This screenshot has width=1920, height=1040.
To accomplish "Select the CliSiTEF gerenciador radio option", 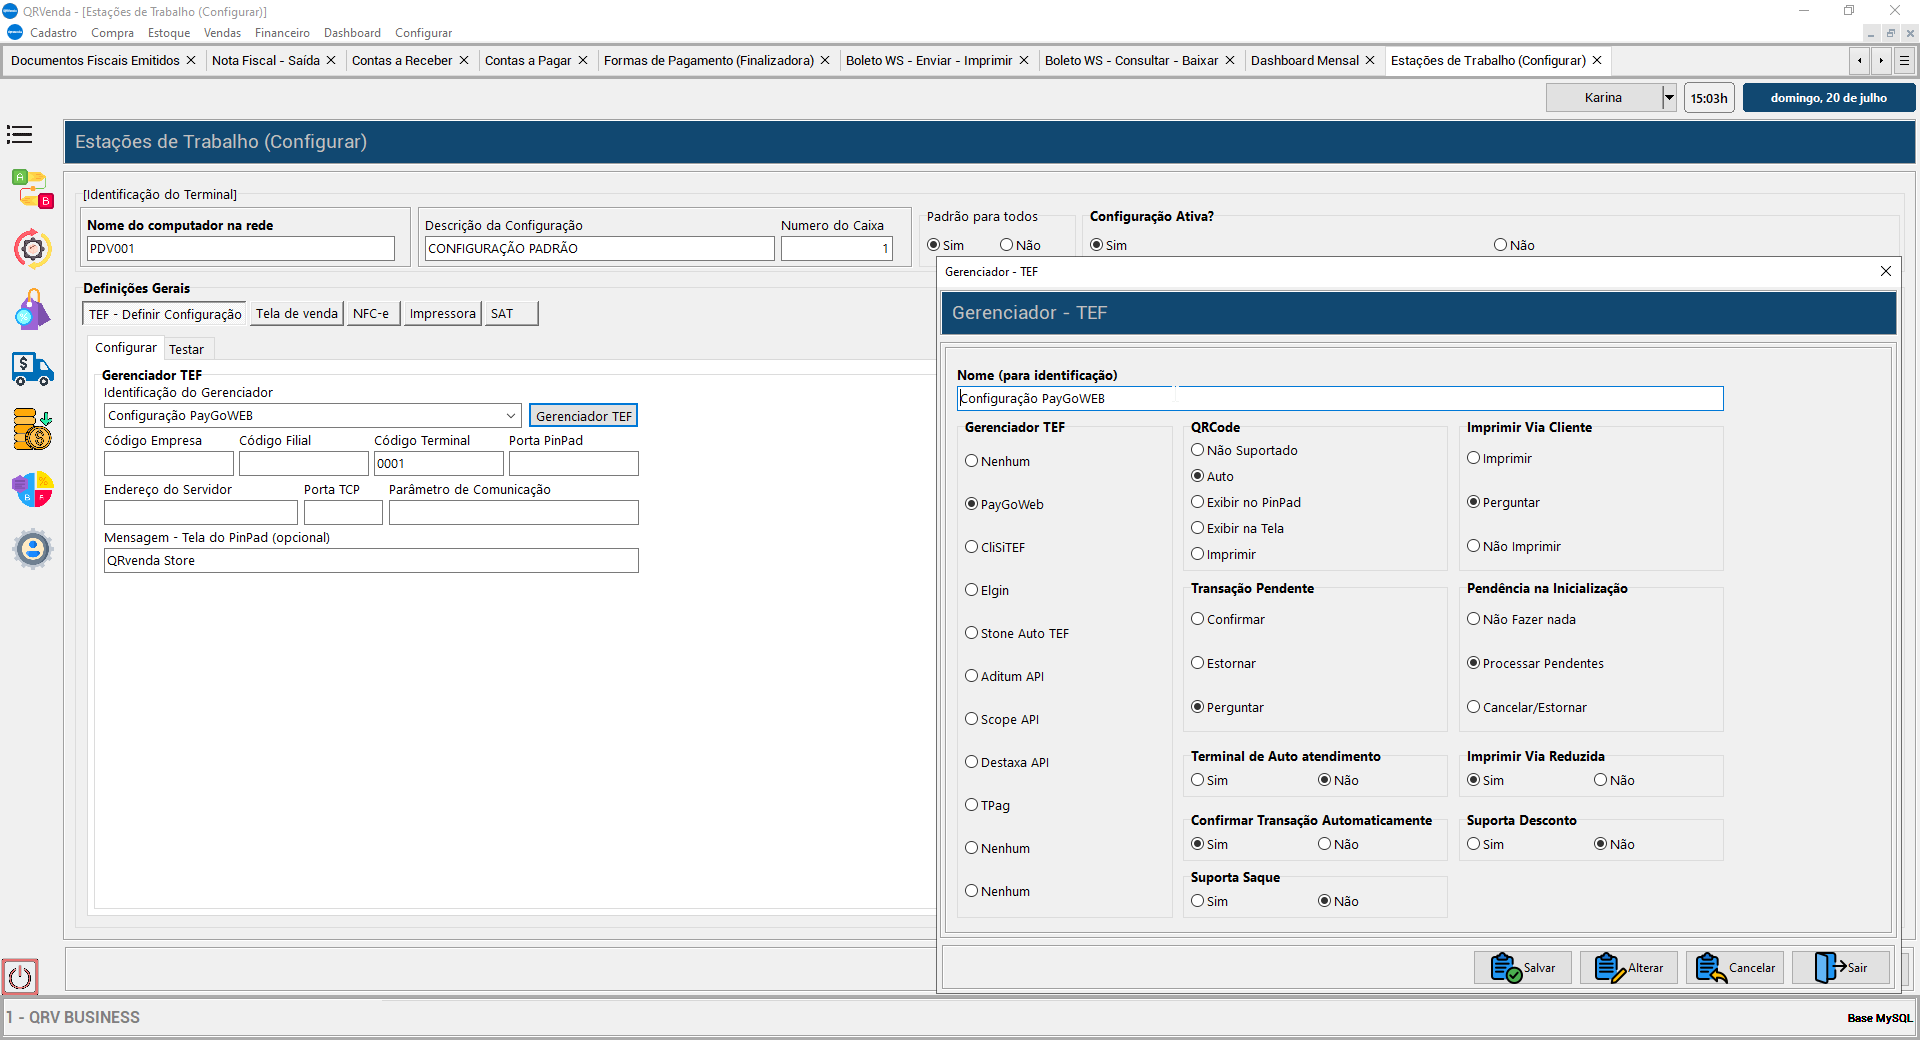I will (971, 547).
